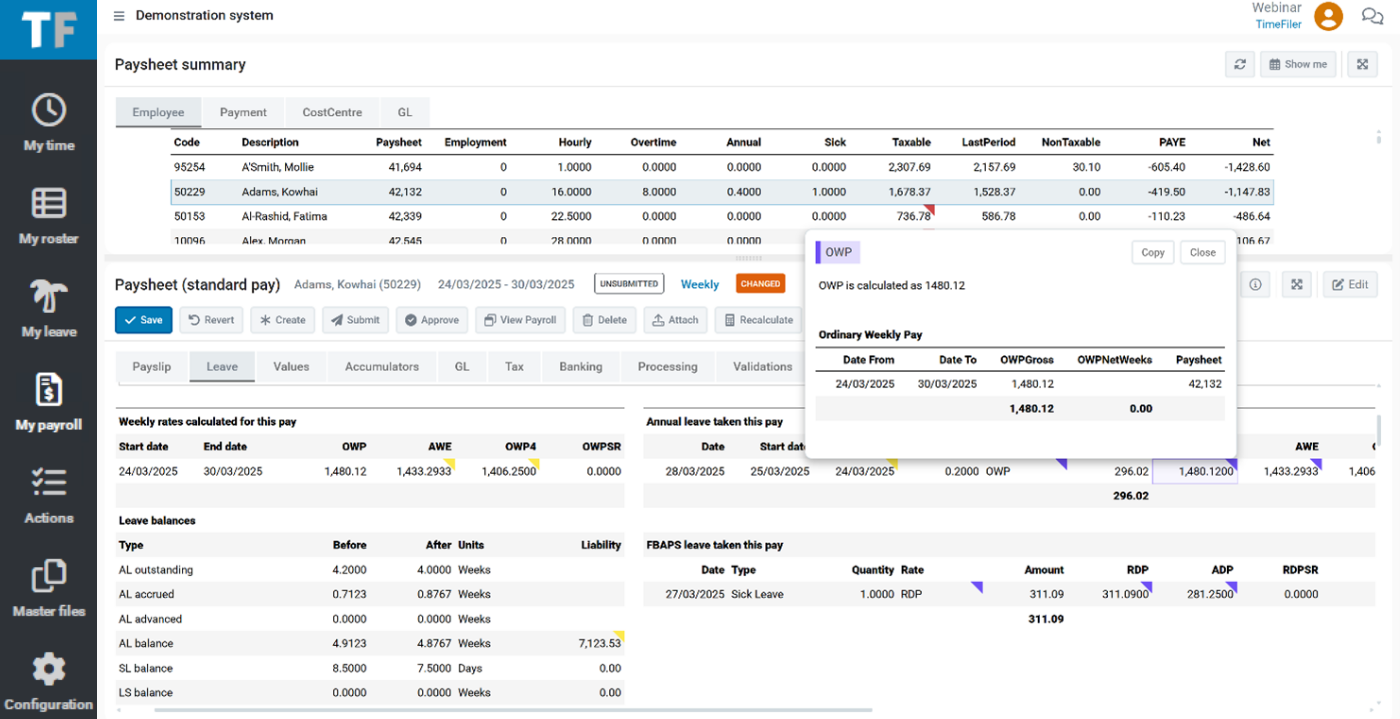Close the OWP popup

point(1202,253)
